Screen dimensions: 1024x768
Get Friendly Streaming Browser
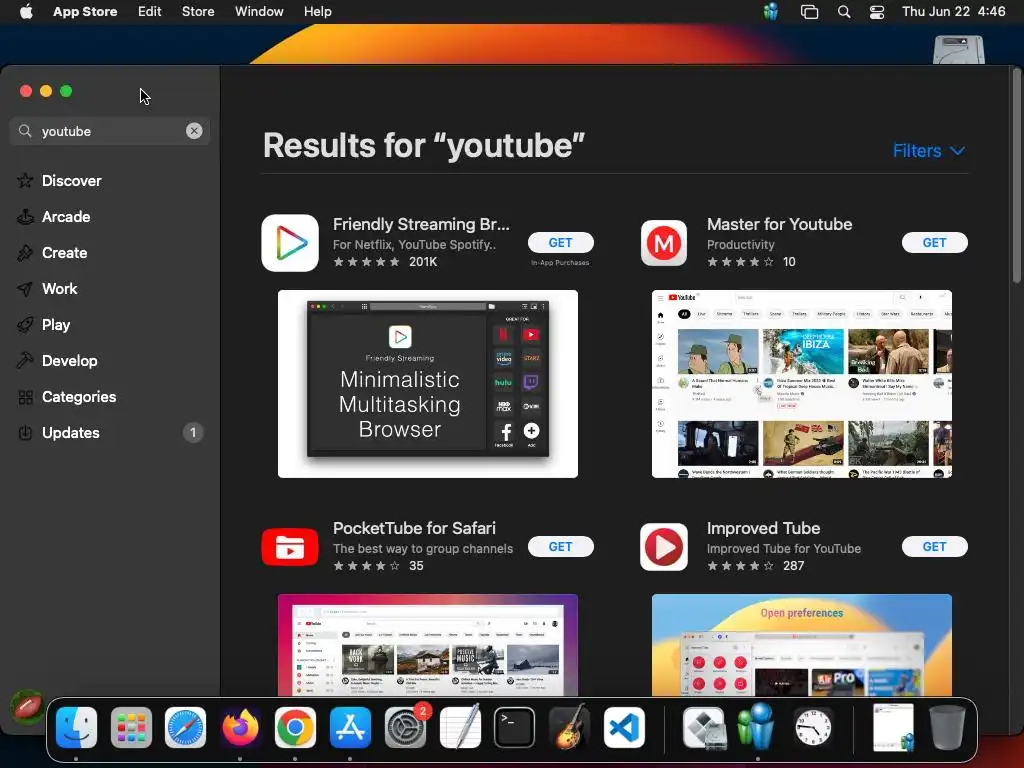point(560,242)
